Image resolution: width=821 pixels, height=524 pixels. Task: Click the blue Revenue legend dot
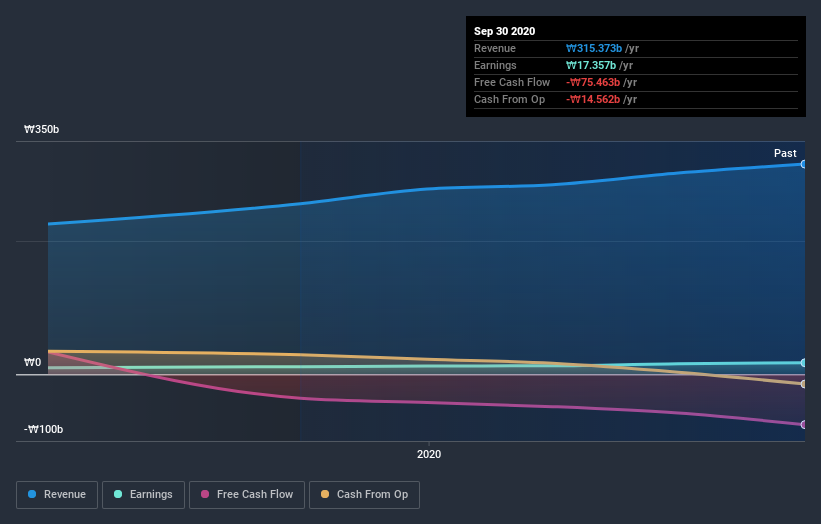32,494
